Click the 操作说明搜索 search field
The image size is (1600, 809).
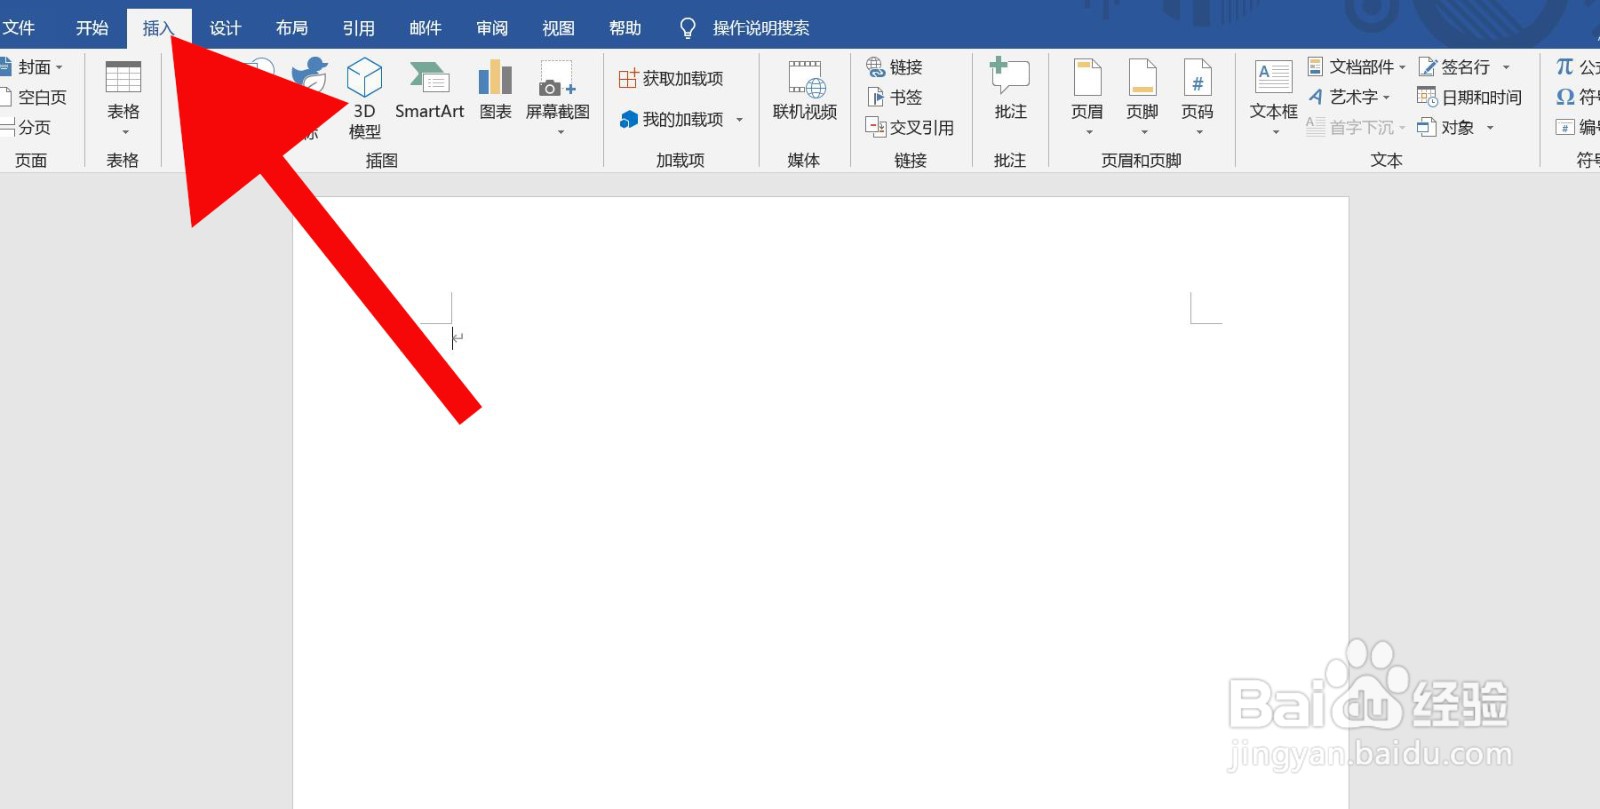click(761, 28)
